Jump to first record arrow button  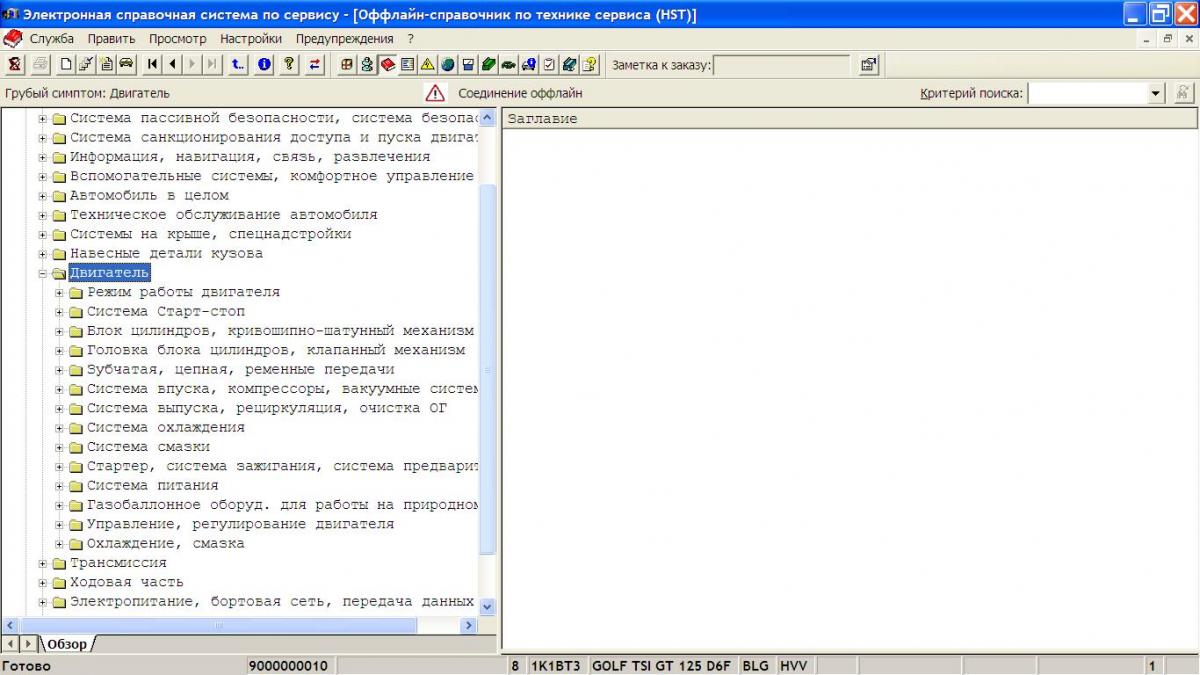(x=152, y=64)
